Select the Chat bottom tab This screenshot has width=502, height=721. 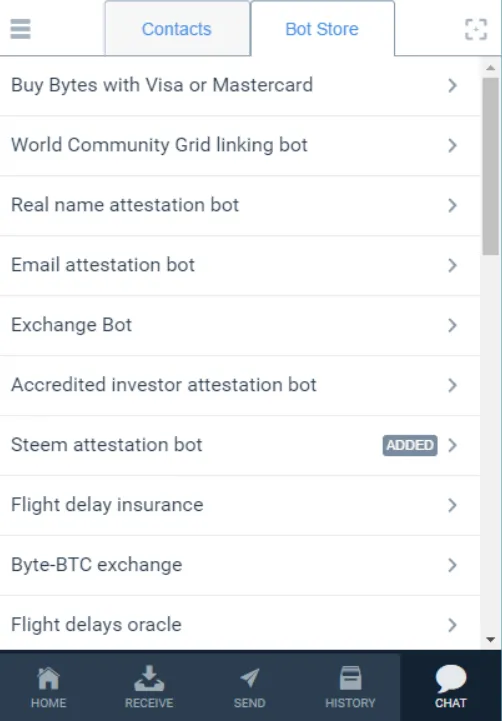click(451, 687)
